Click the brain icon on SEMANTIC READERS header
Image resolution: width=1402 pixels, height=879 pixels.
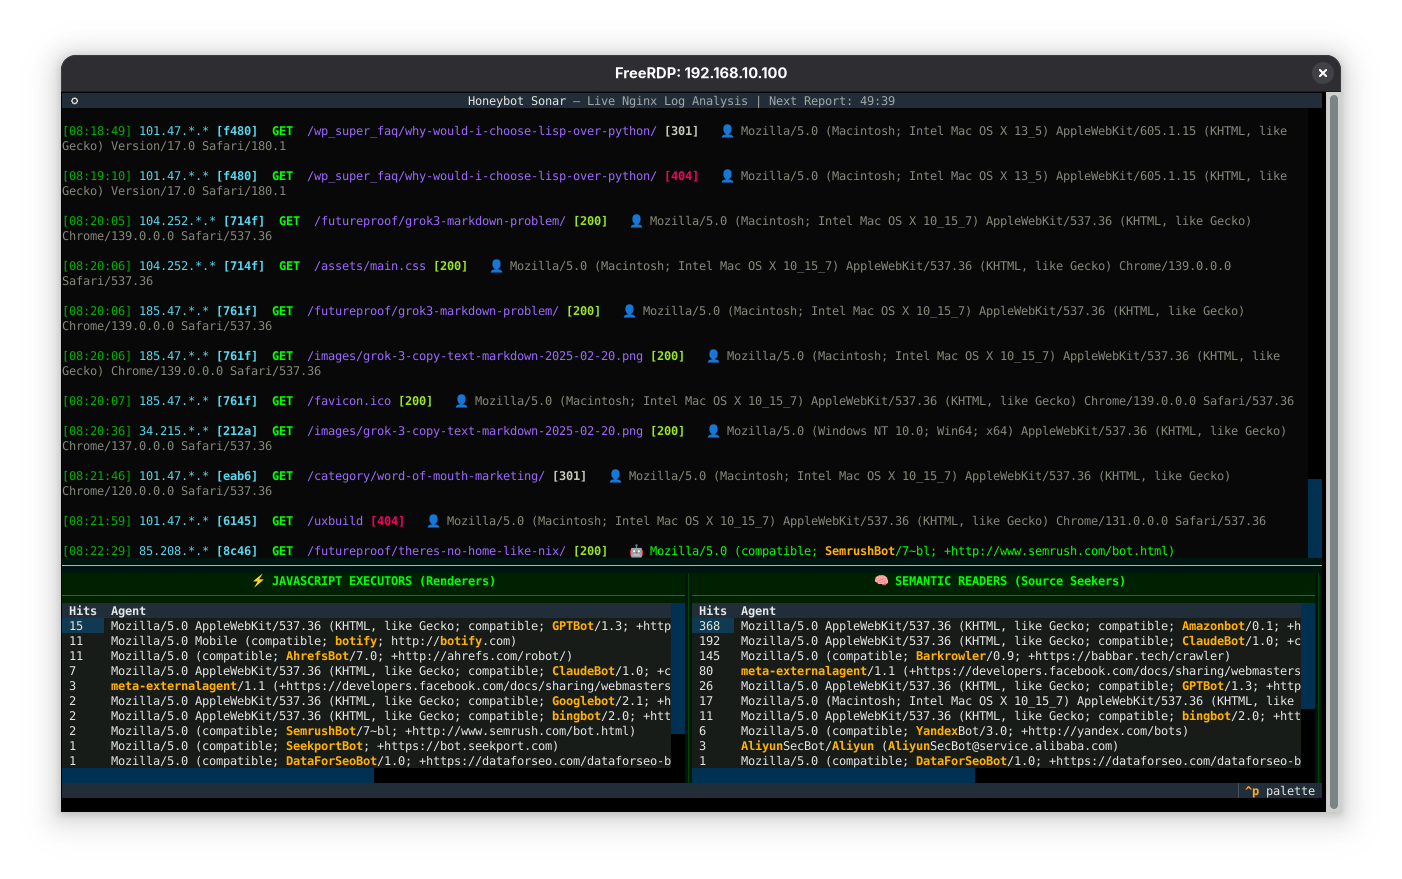(883, 580)
